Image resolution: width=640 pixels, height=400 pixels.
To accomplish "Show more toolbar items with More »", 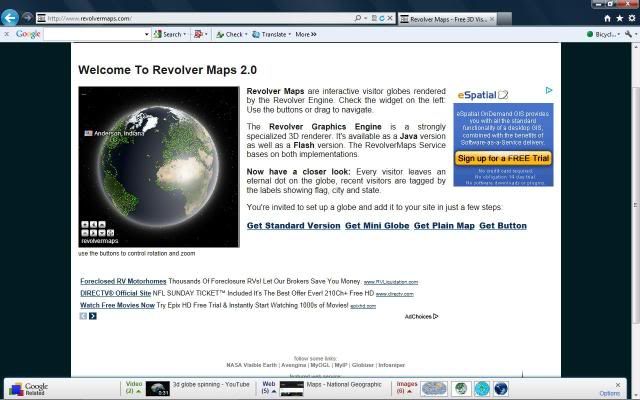I will pyautogui.click(x=306, y=35).
